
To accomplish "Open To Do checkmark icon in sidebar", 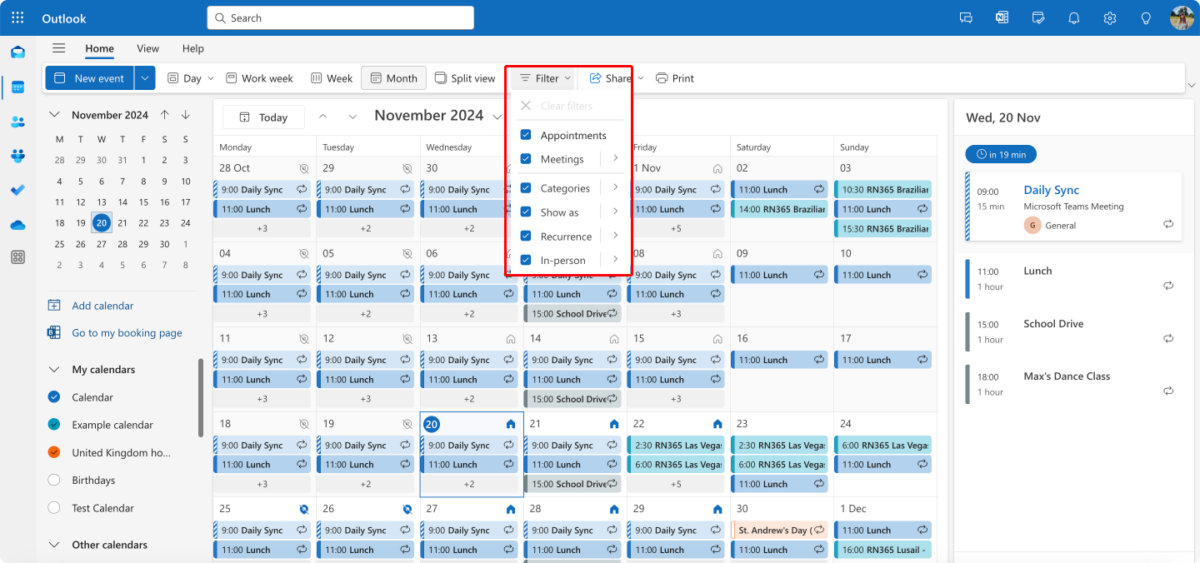I will tap(18, 189).
